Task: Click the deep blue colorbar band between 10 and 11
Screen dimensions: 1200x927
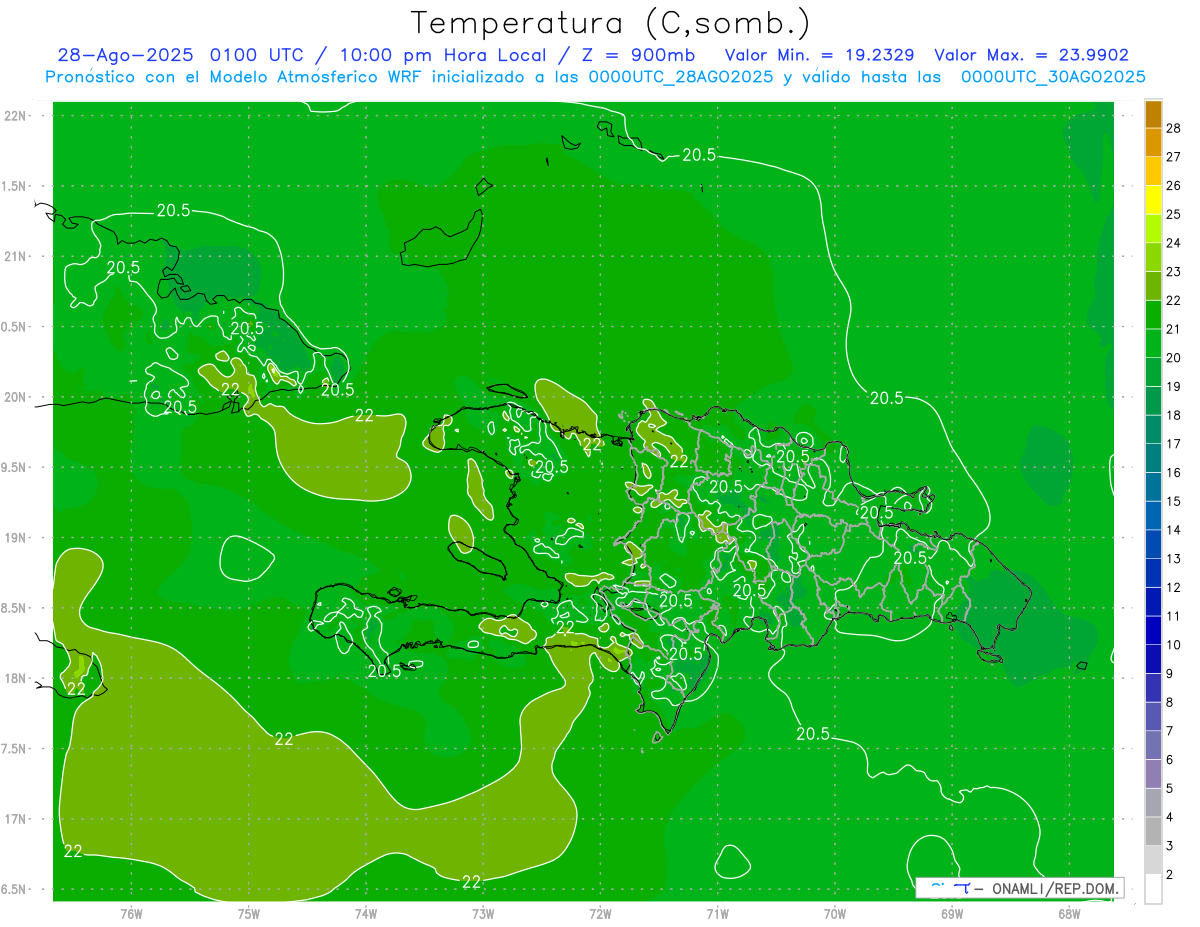Action: point(1154,631)
